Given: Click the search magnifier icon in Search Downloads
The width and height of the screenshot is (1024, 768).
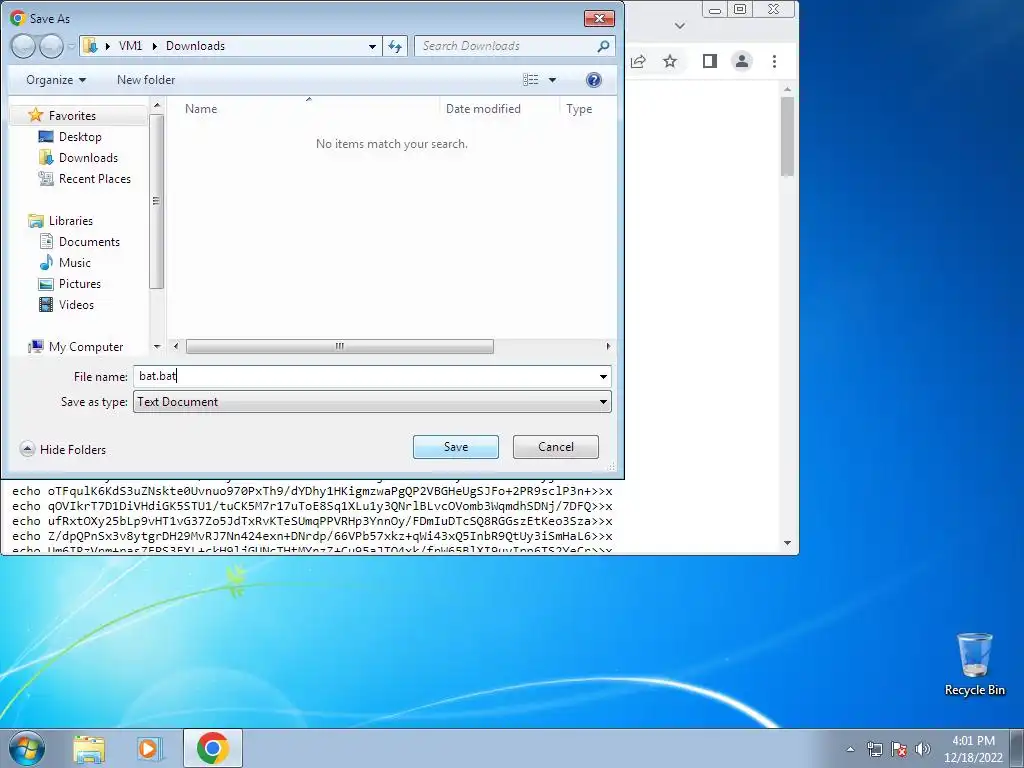Looking at the screenshot, I should [603, 46].
